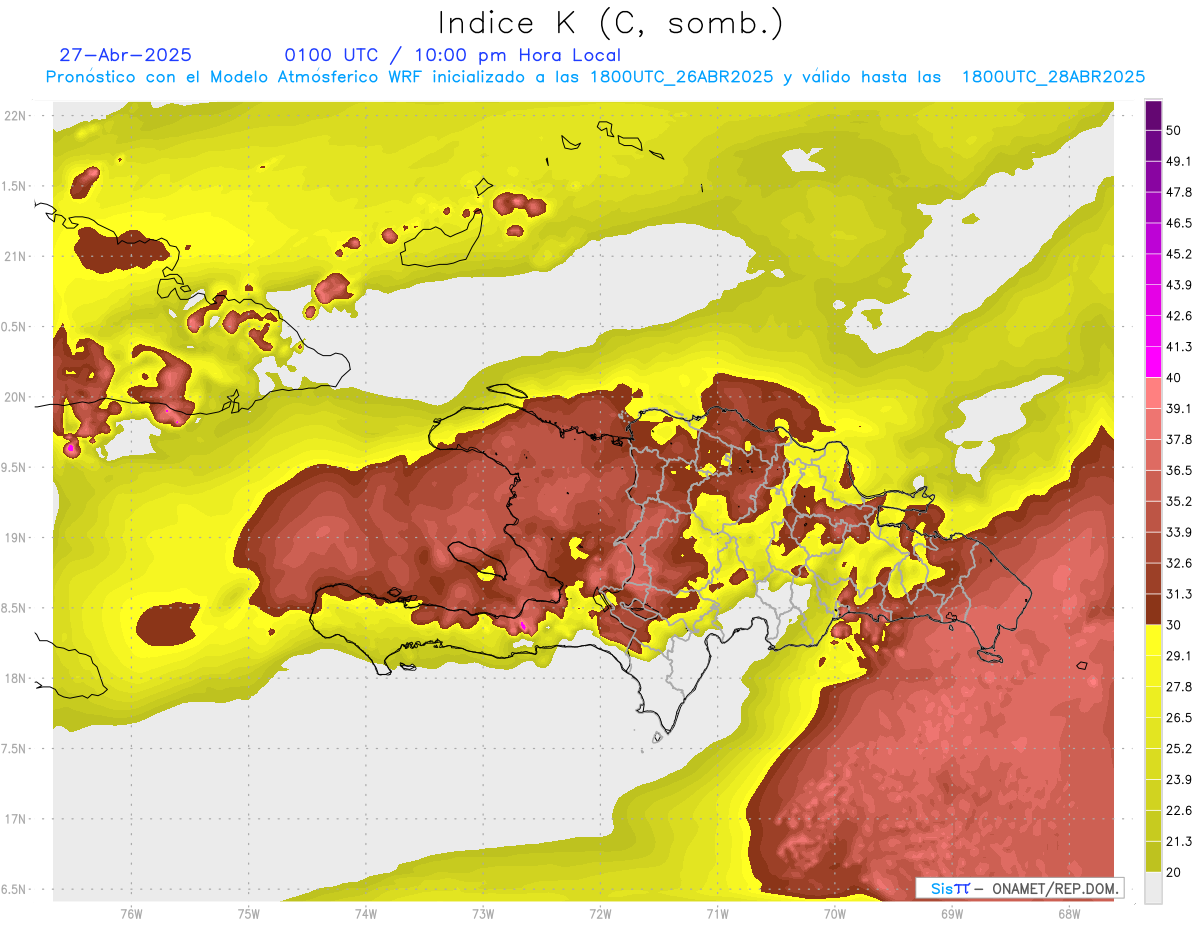Pick the bright yellow swatch between 29.1 and 30
Viewport: 1200px width, 927px height.
coord(1153,641)
